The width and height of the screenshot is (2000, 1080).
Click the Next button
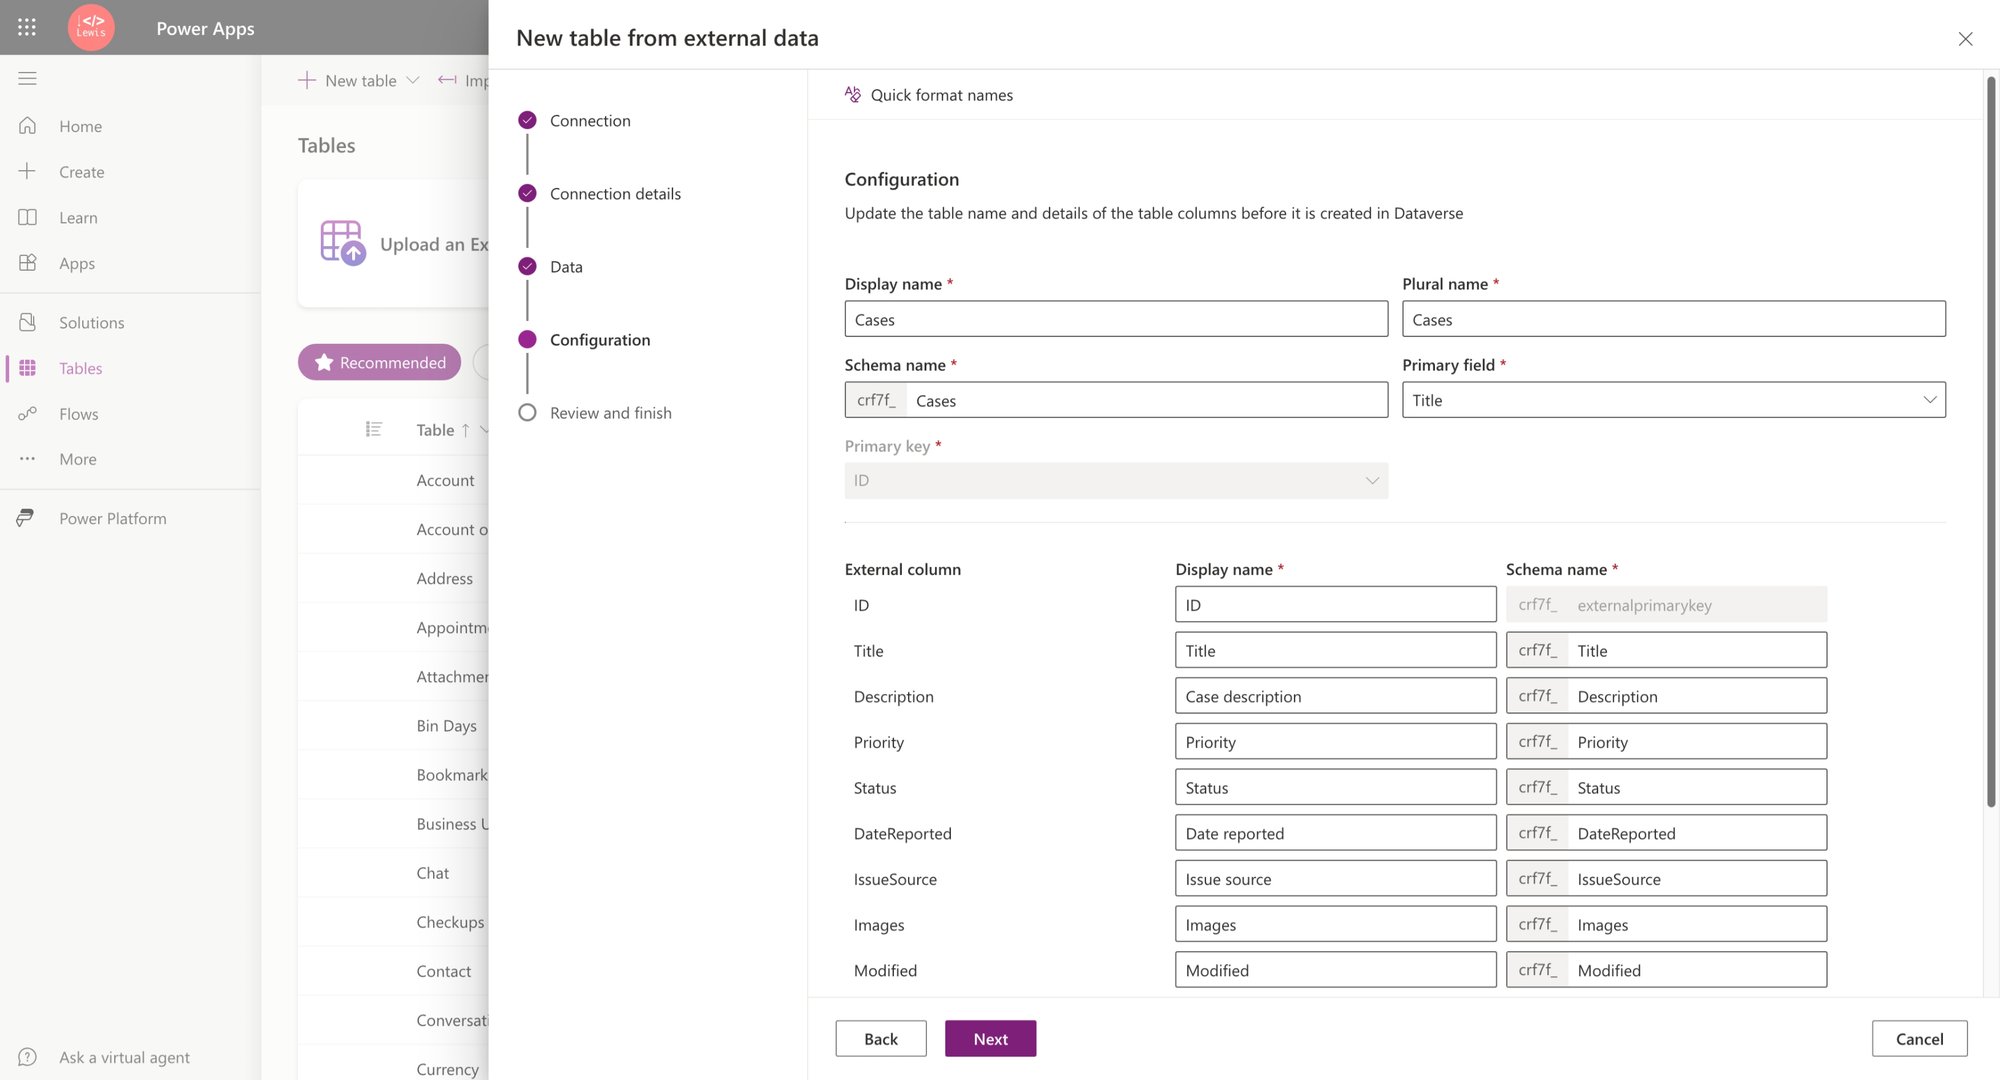pyautogui.click(x=990, y=1038)
